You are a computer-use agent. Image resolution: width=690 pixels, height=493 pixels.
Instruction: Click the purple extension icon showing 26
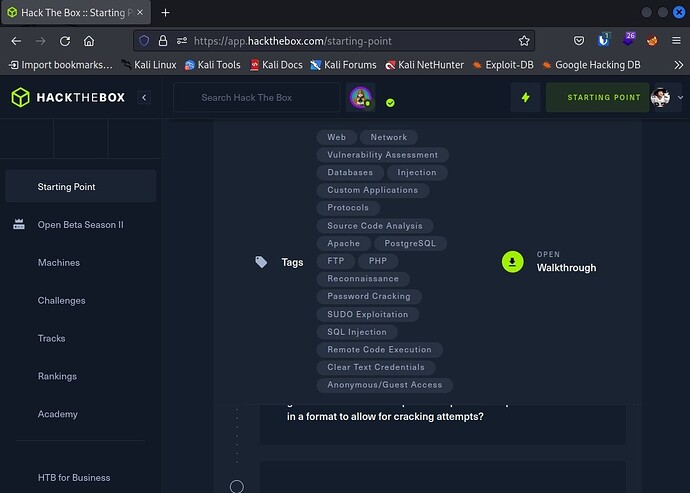629,39
